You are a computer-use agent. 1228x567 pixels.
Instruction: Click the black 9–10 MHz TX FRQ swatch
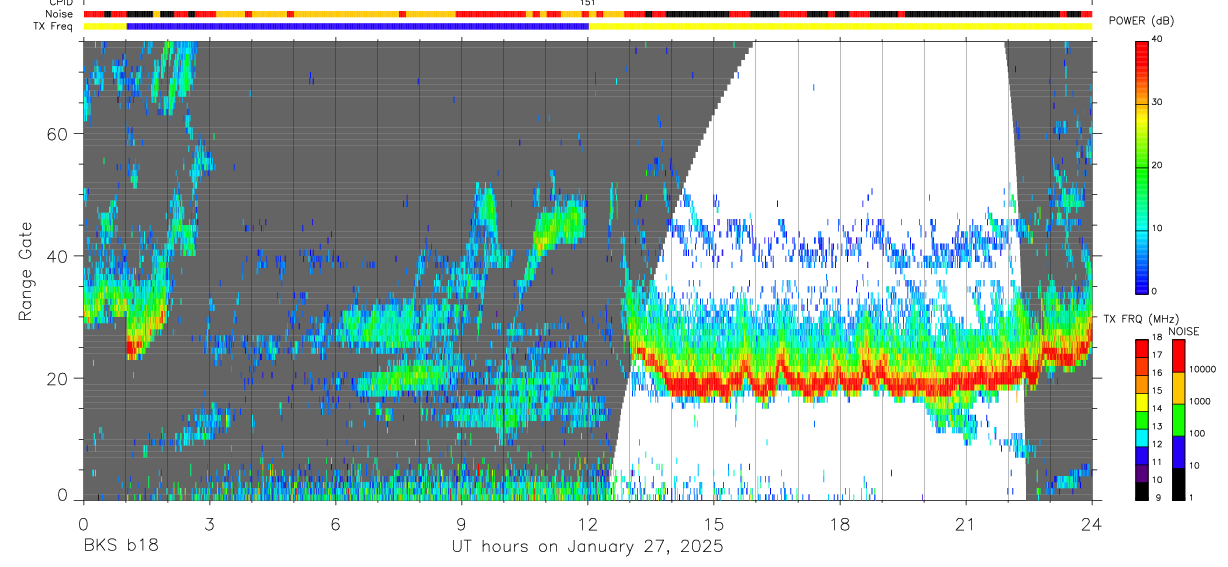pos(1141,492)
